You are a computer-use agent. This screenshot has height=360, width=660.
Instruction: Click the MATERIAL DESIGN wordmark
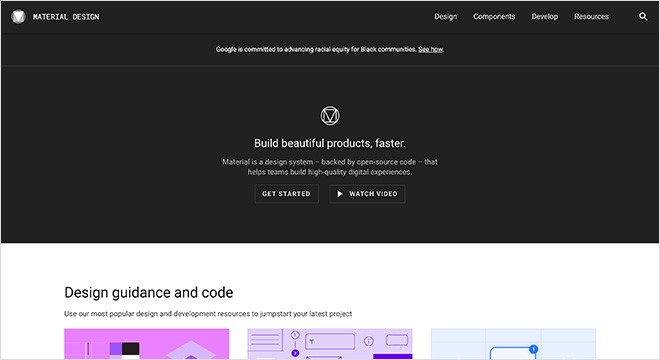coord(66,17)
